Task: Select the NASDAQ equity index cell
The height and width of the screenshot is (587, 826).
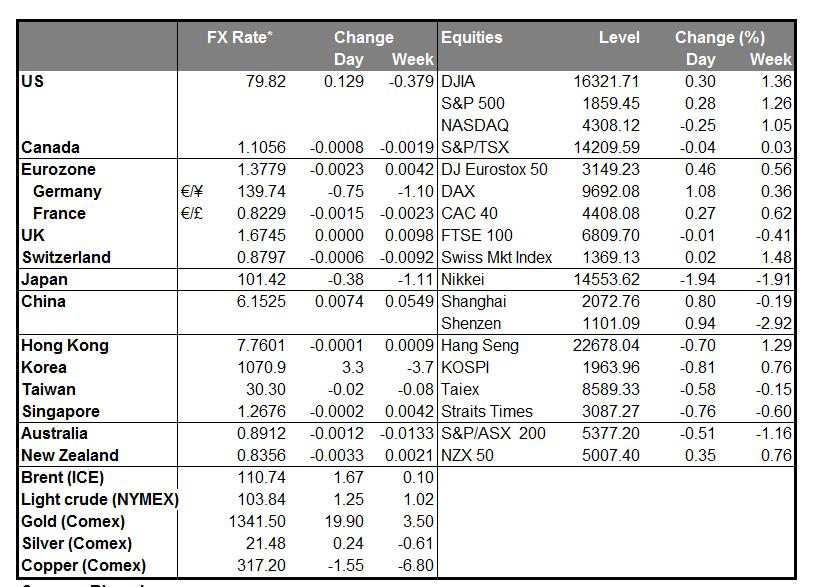Action: (474, 126)
